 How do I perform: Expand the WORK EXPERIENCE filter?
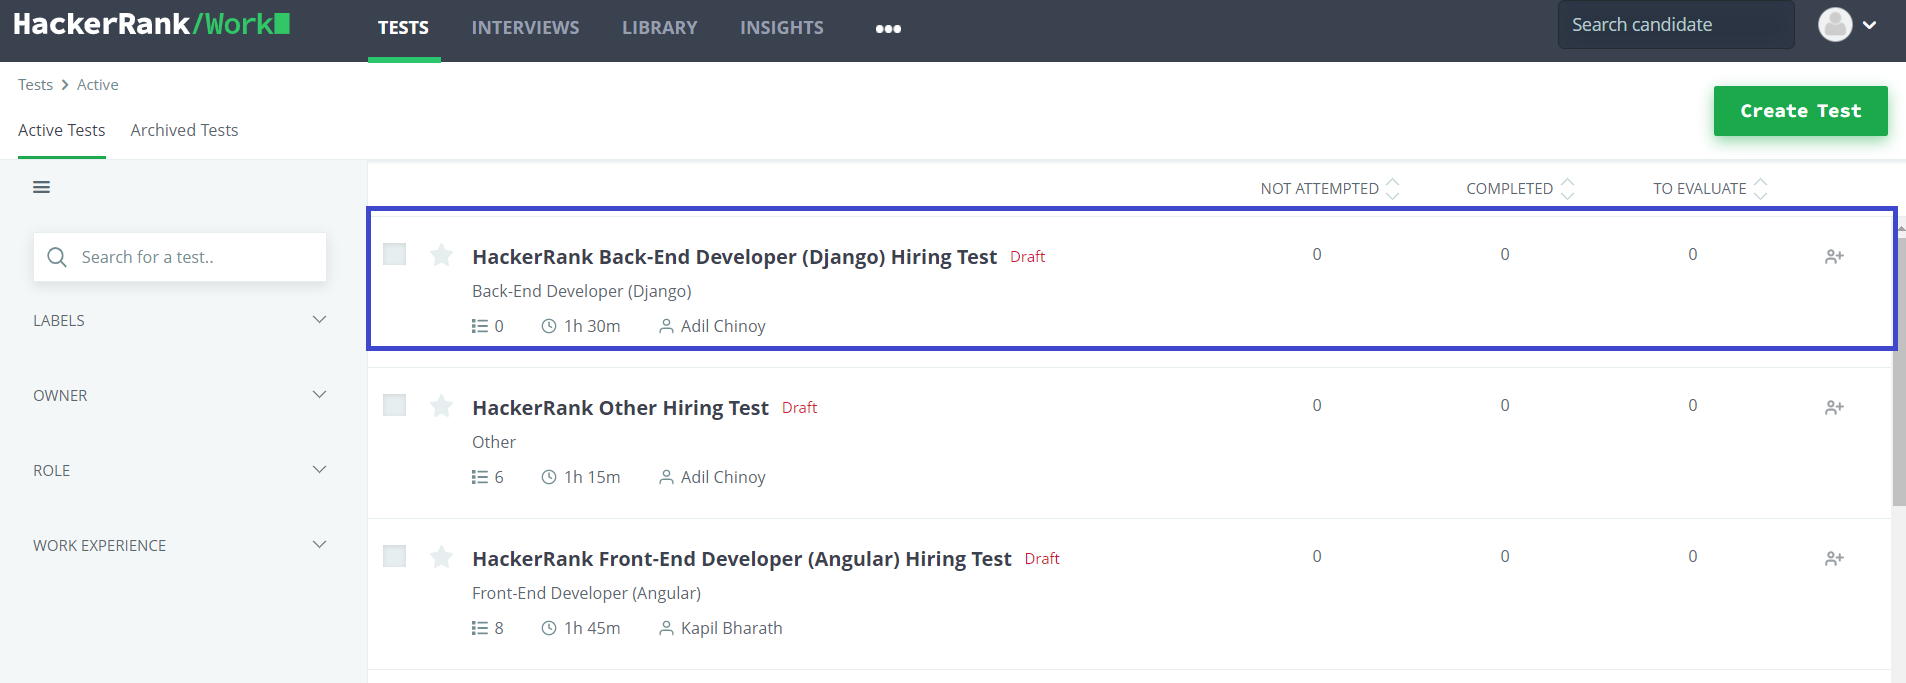(x=180, y=545)
